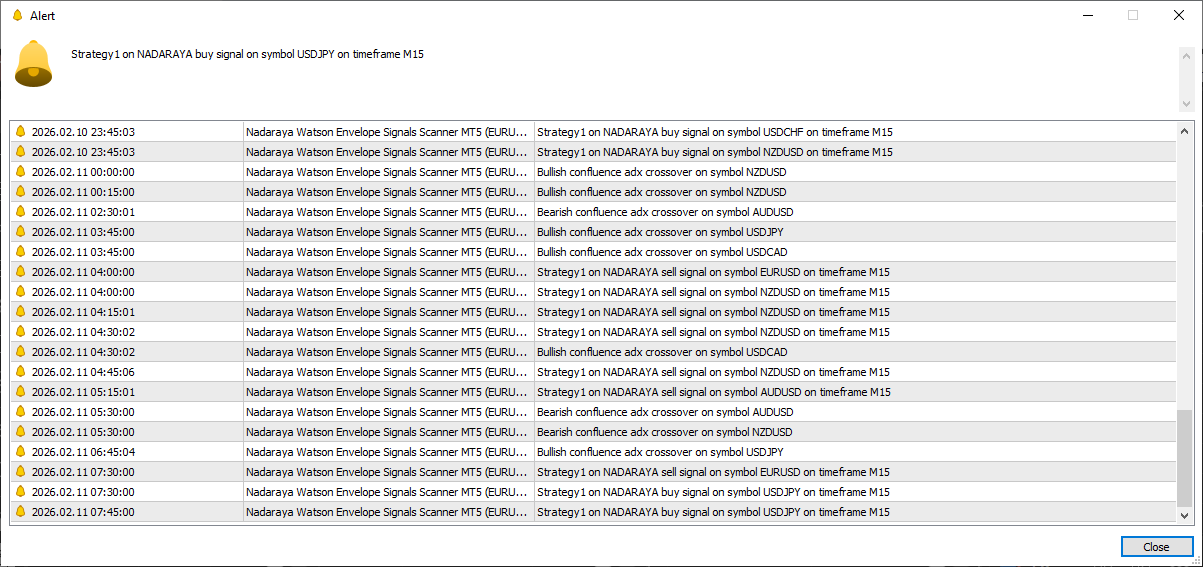Image resolution: width=1203 pixels, height=567 pixels.
Task: Click bell icon of the 04:45:06 alert row
Action: [x=19, y=372]
